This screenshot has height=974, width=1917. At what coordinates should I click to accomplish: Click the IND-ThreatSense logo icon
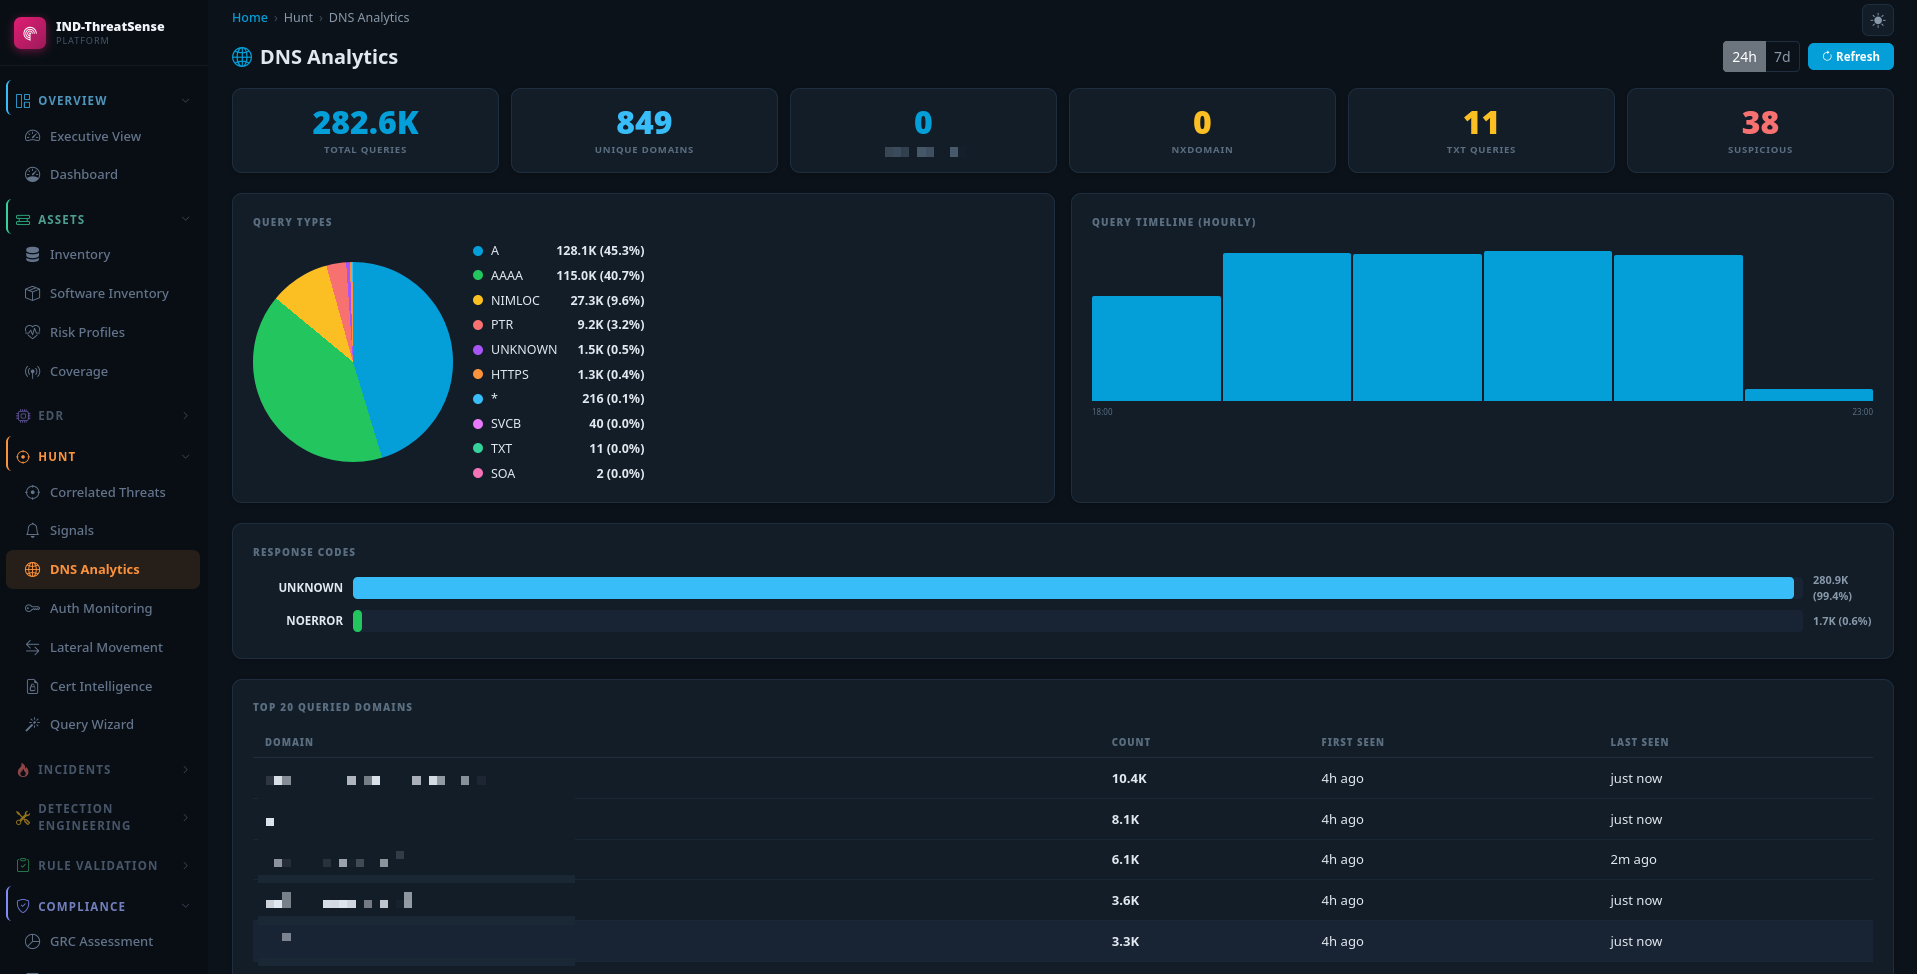click(30, 33)
